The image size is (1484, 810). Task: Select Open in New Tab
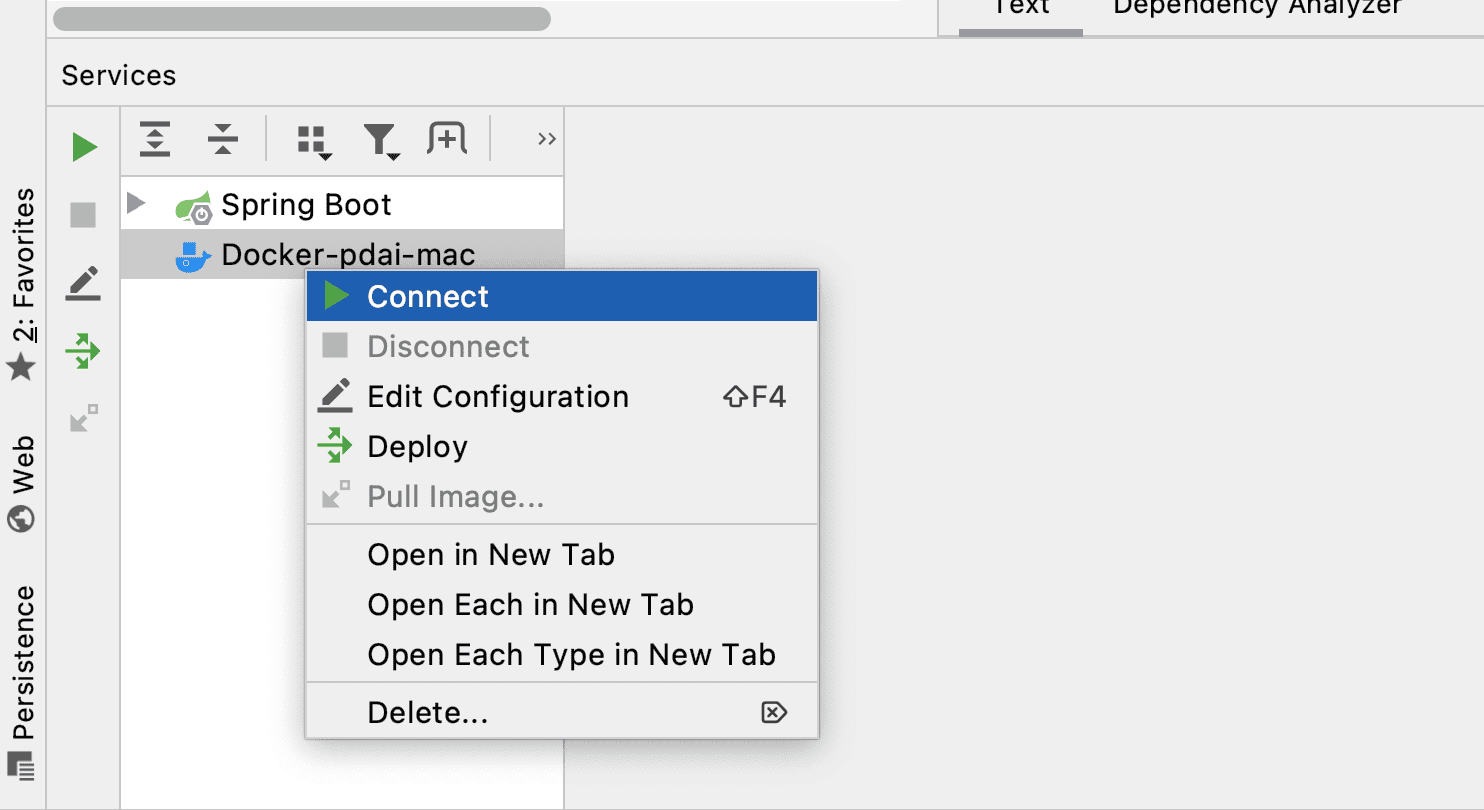[491, 555]
